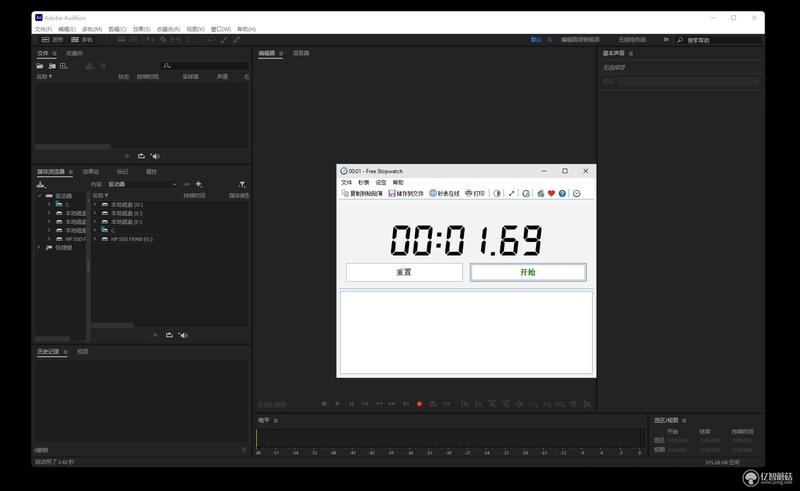
Task: Click the 重置 button in Free Stopwatch
Action: tap(404, 273)
